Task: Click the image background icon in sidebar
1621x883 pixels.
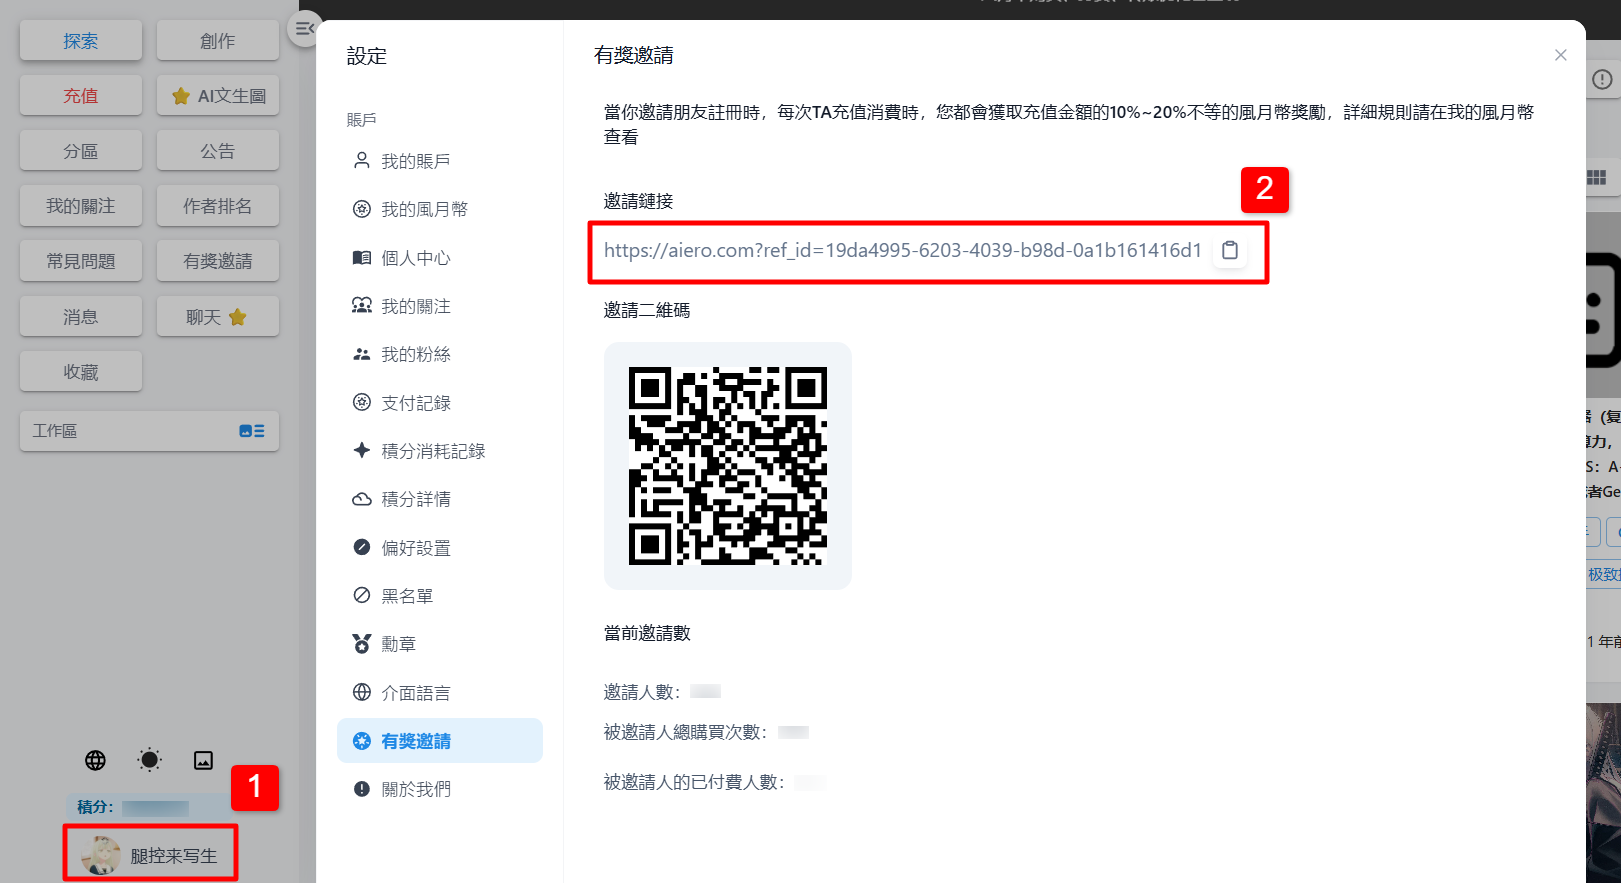Action: (203, 760)
